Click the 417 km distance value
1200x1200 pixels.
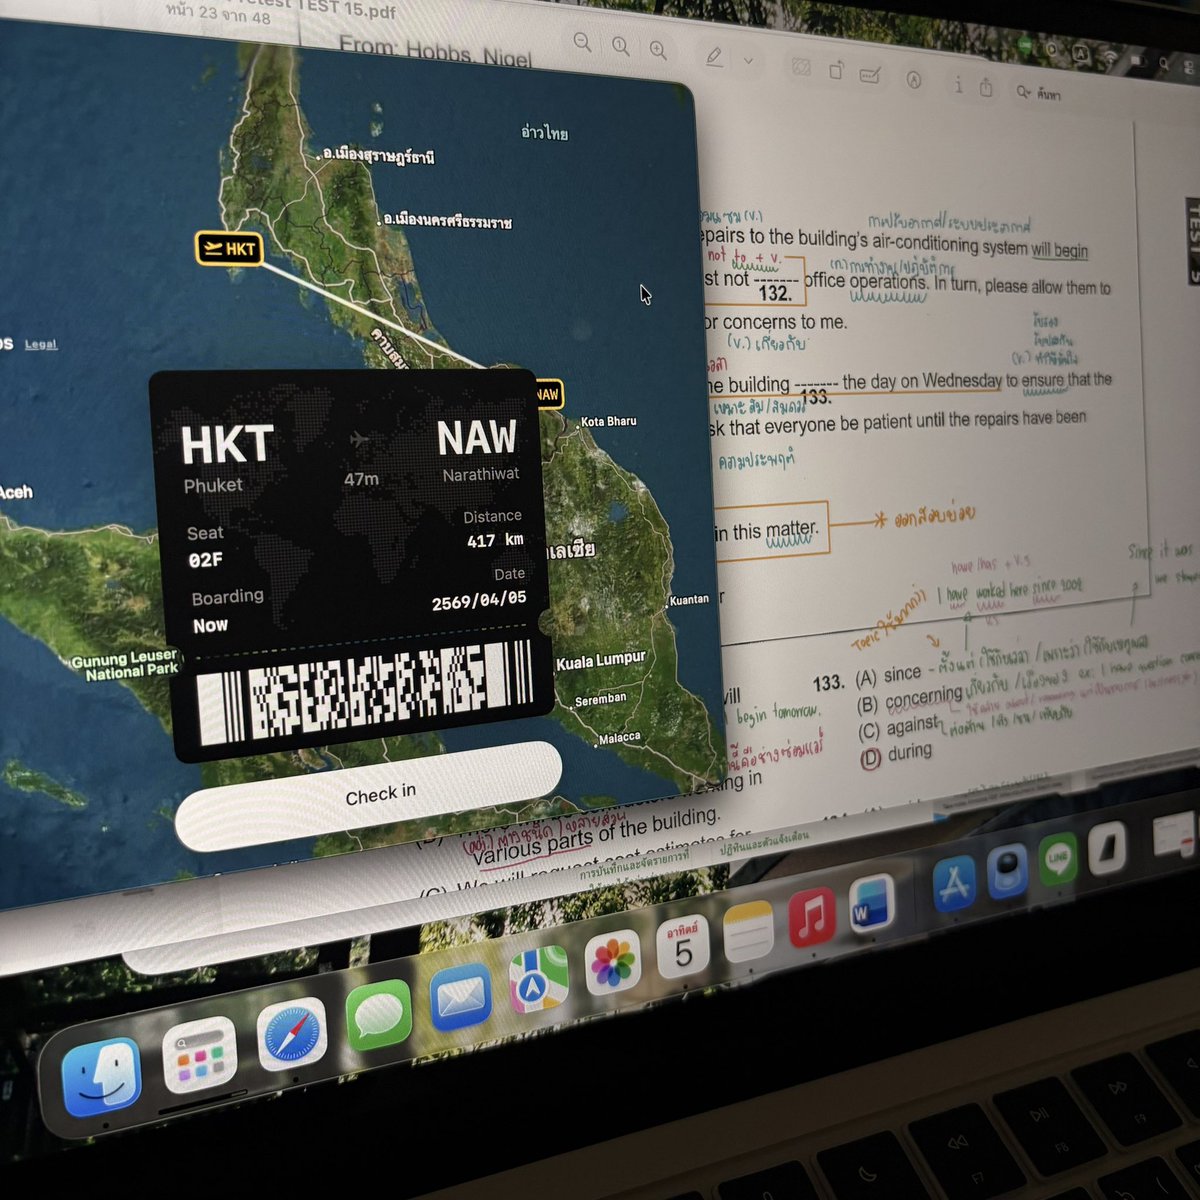point(495,540)
